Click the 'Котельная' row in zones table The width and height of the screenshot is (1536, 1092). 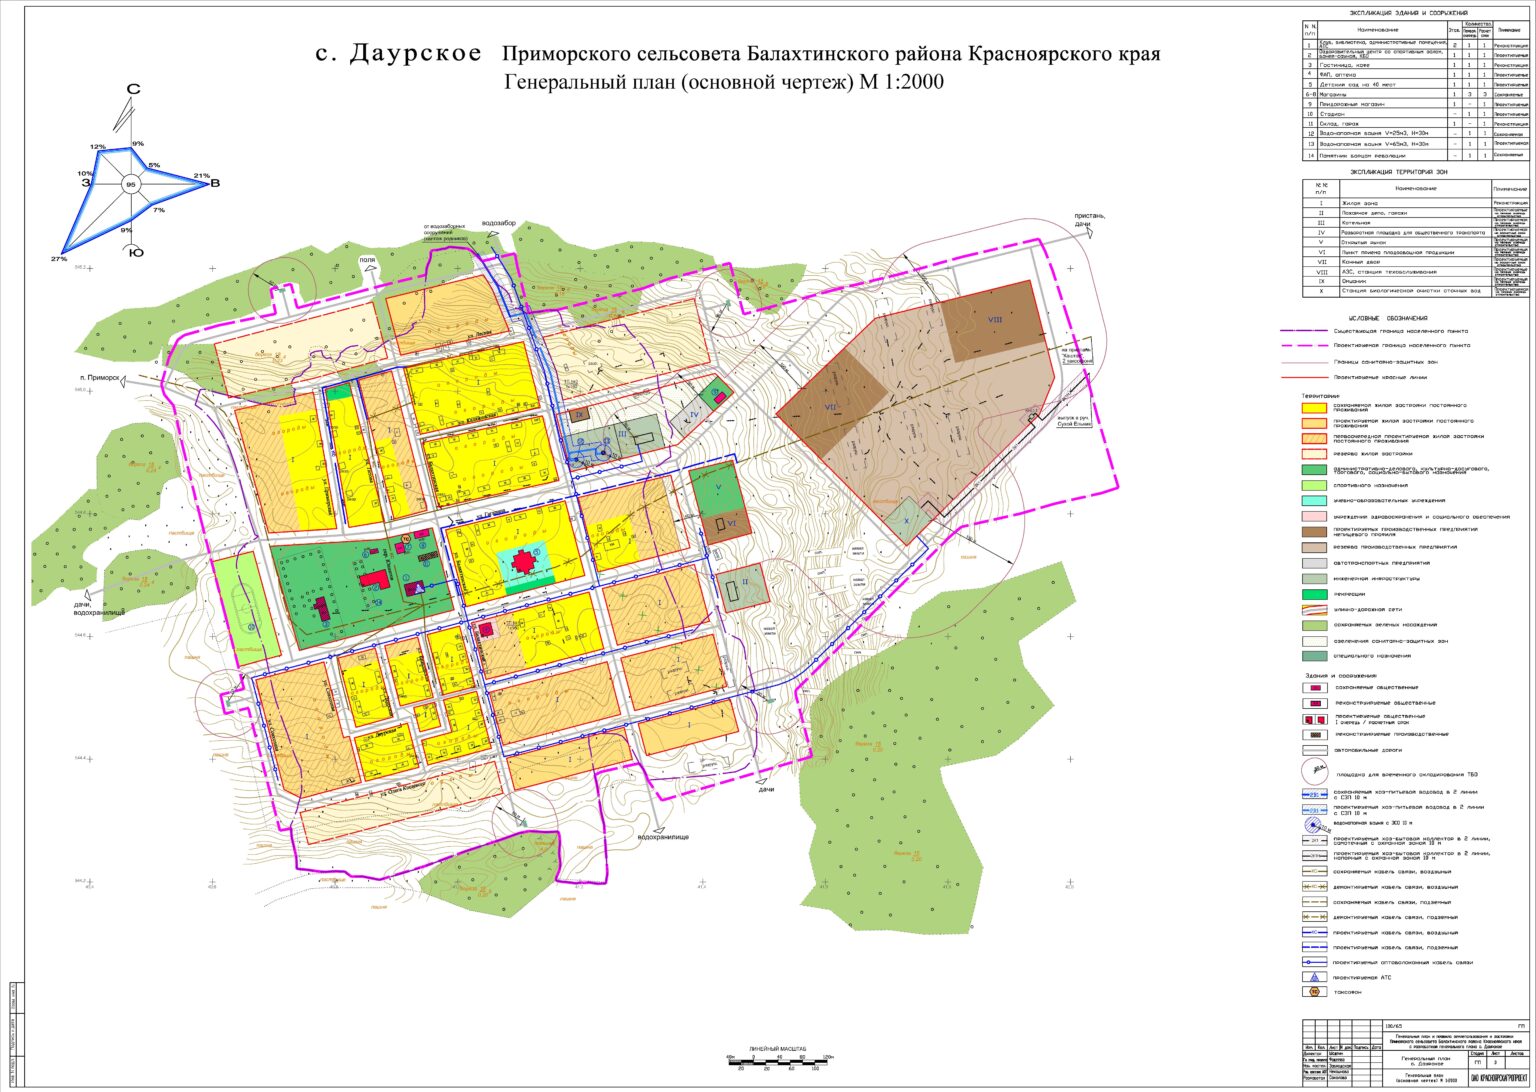1416,223
